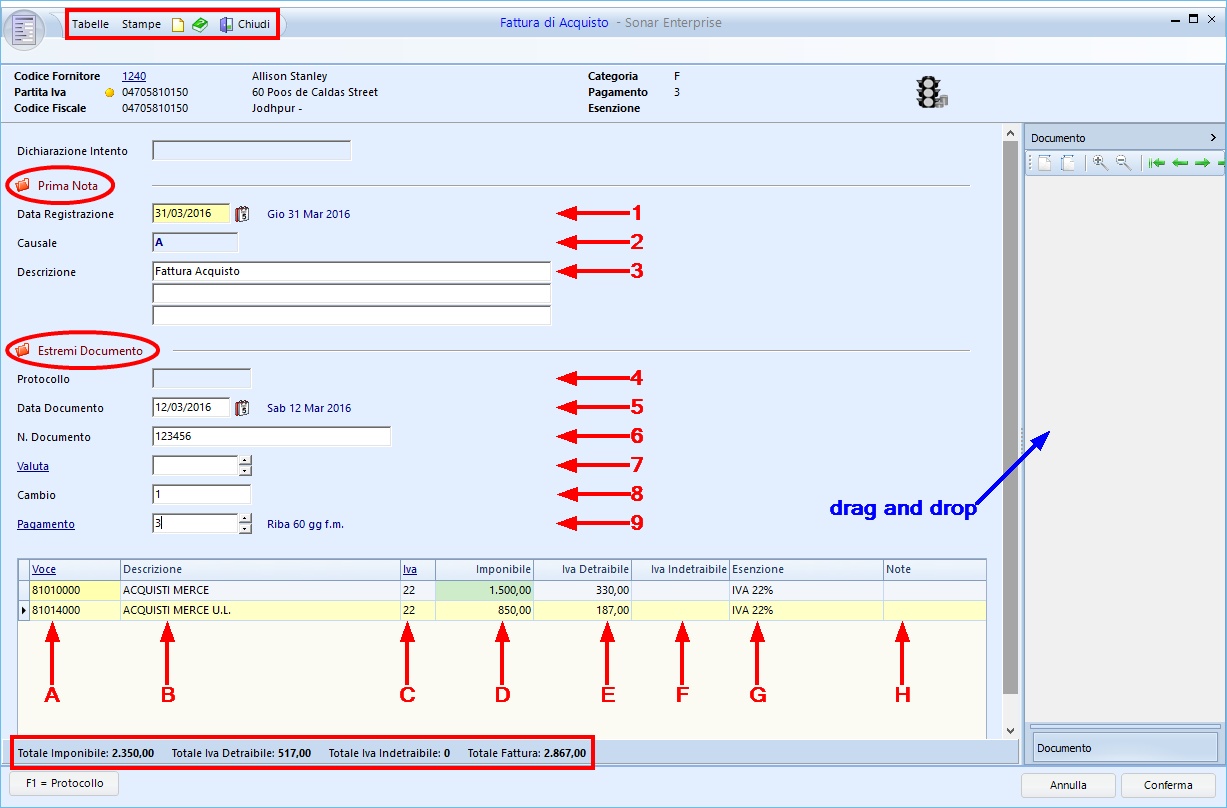Screen dimensions: 1227x808
Task: Click the form's vertical scrollbar
Action: tap(1009, 420)
